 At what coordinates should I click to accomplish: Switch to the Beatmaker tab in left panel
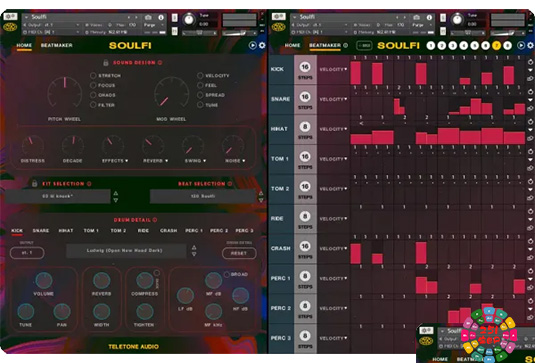[57, 45]
